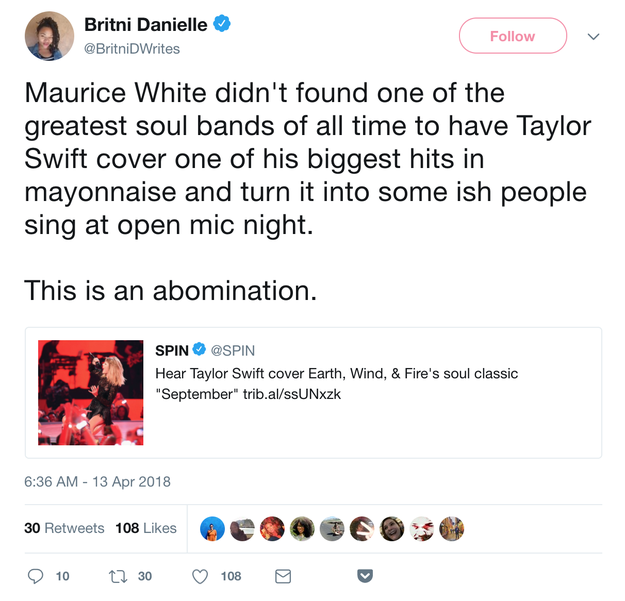Save tweet using the Pocket icon
The image size is (625, 601).
365,576
